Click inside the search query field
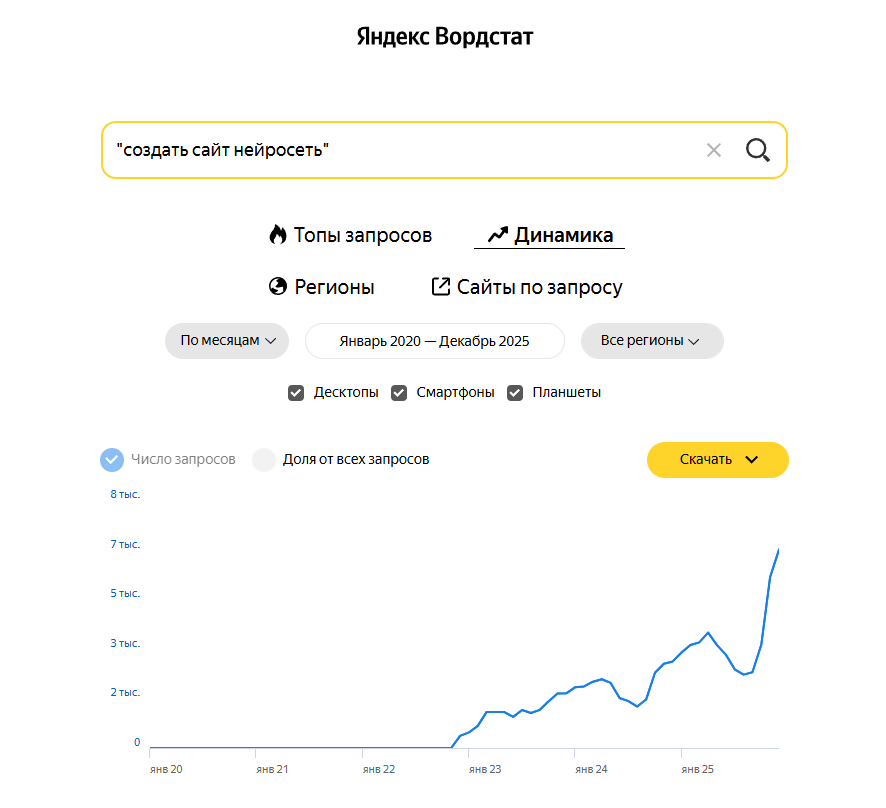Image resolution: width=886 pixels, height=808 pixels. (400, 149)
